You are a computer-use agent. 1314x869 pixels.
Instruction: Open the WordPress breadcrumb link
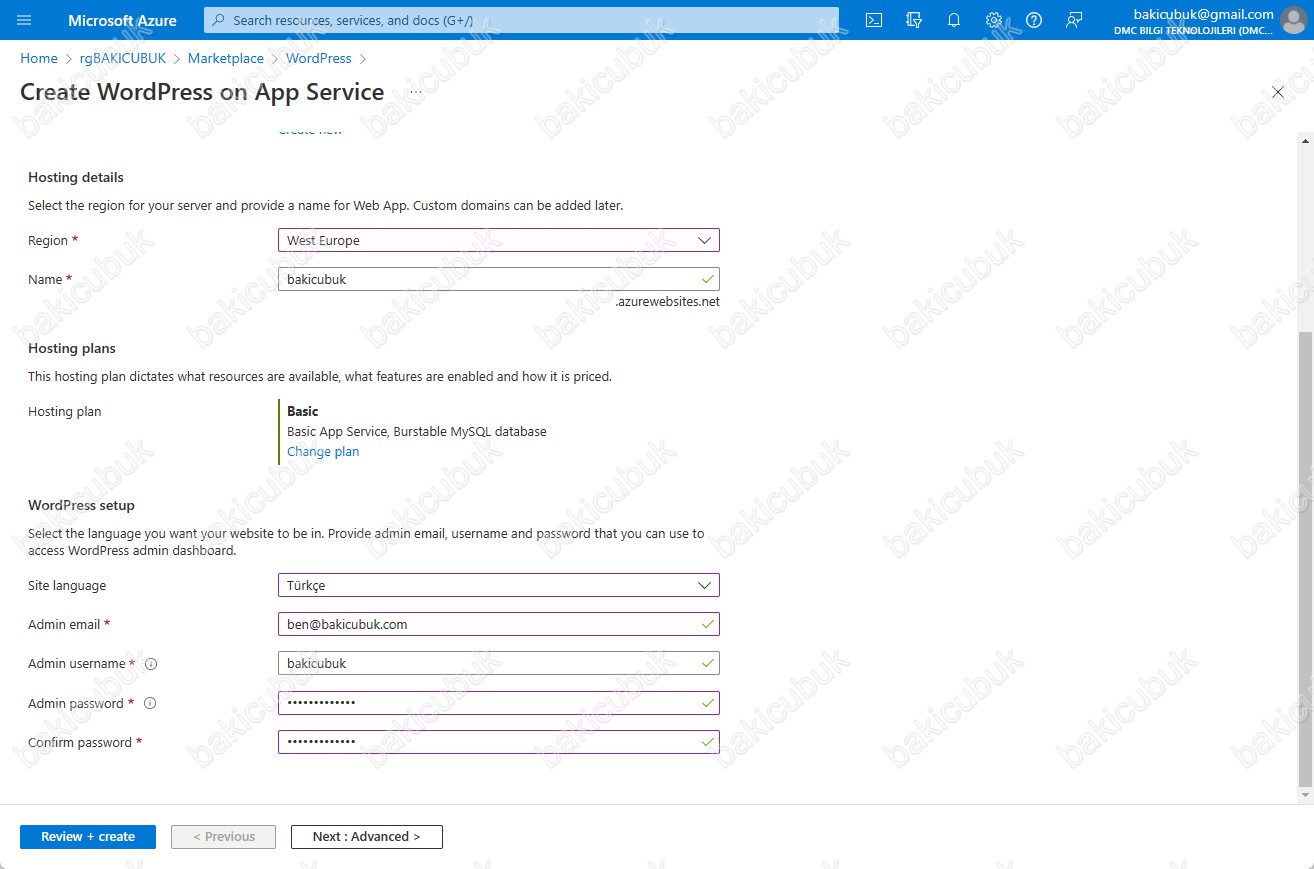(319, 59)
